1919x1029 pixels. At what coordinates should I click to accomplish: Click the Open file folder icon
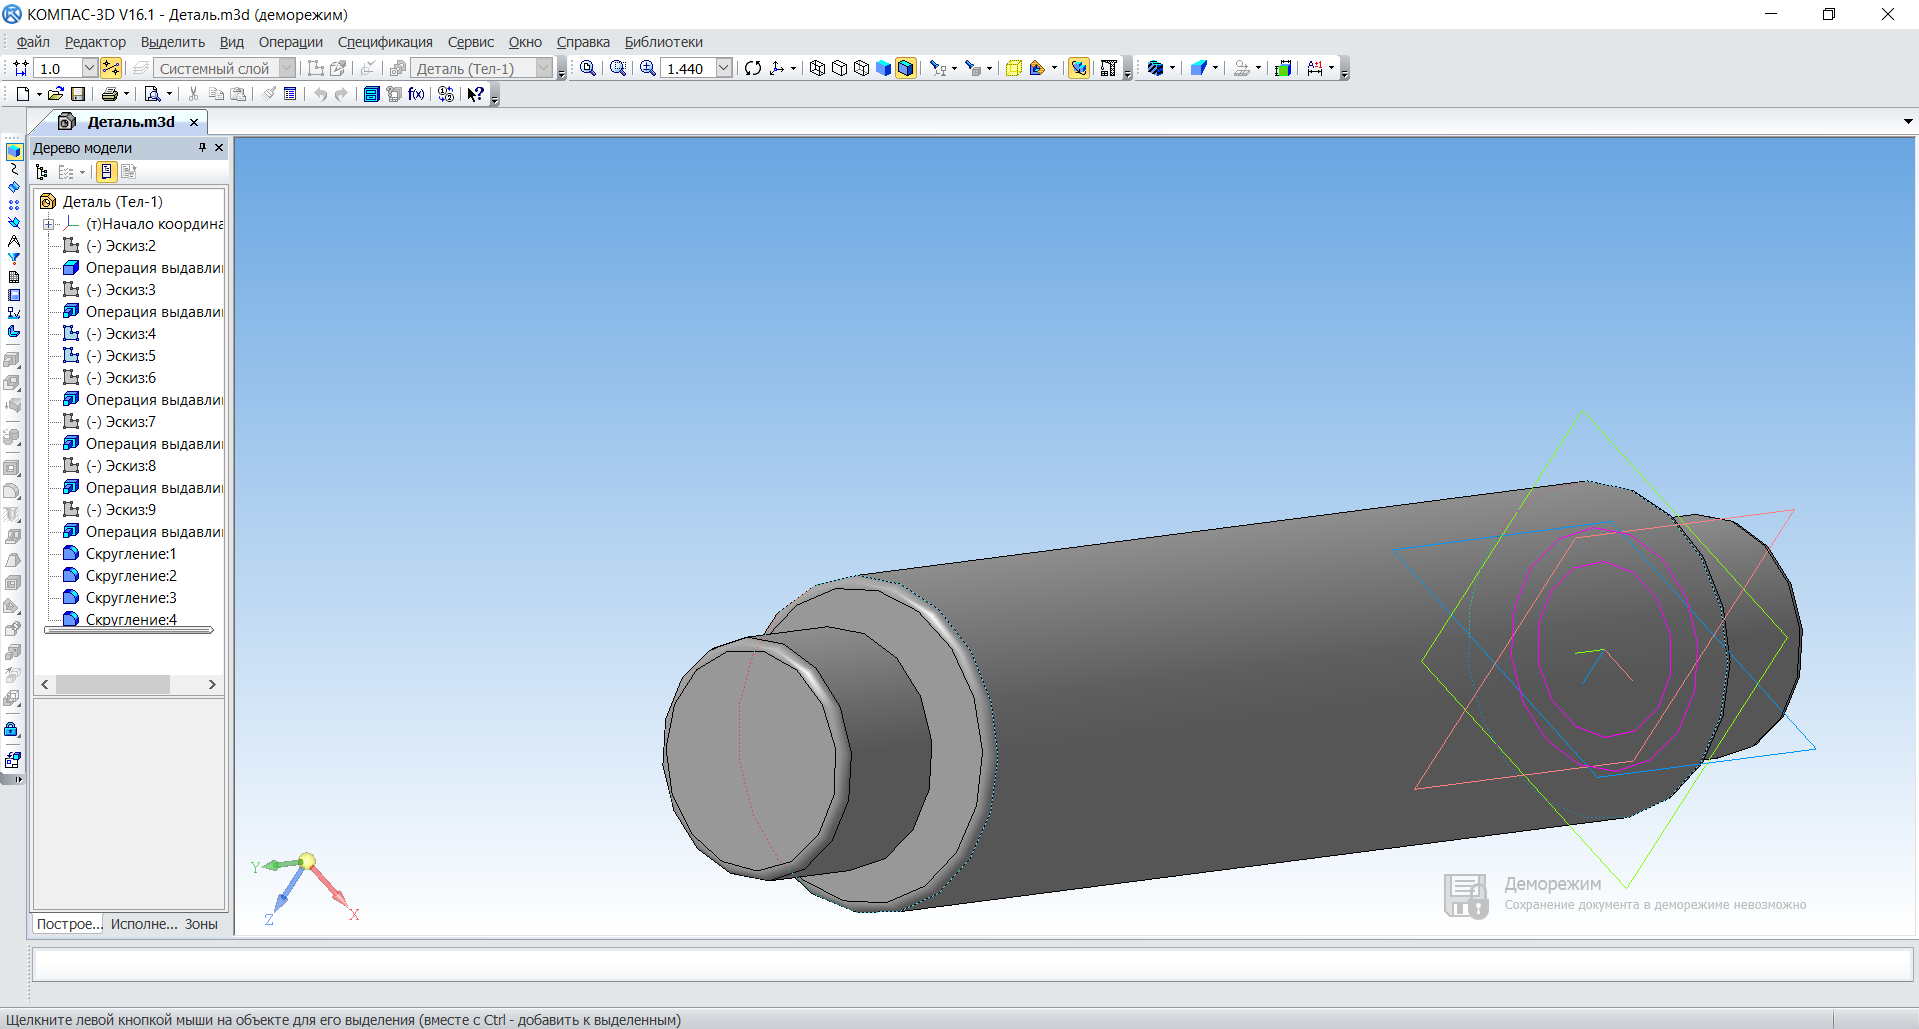(x=56, y=94)
